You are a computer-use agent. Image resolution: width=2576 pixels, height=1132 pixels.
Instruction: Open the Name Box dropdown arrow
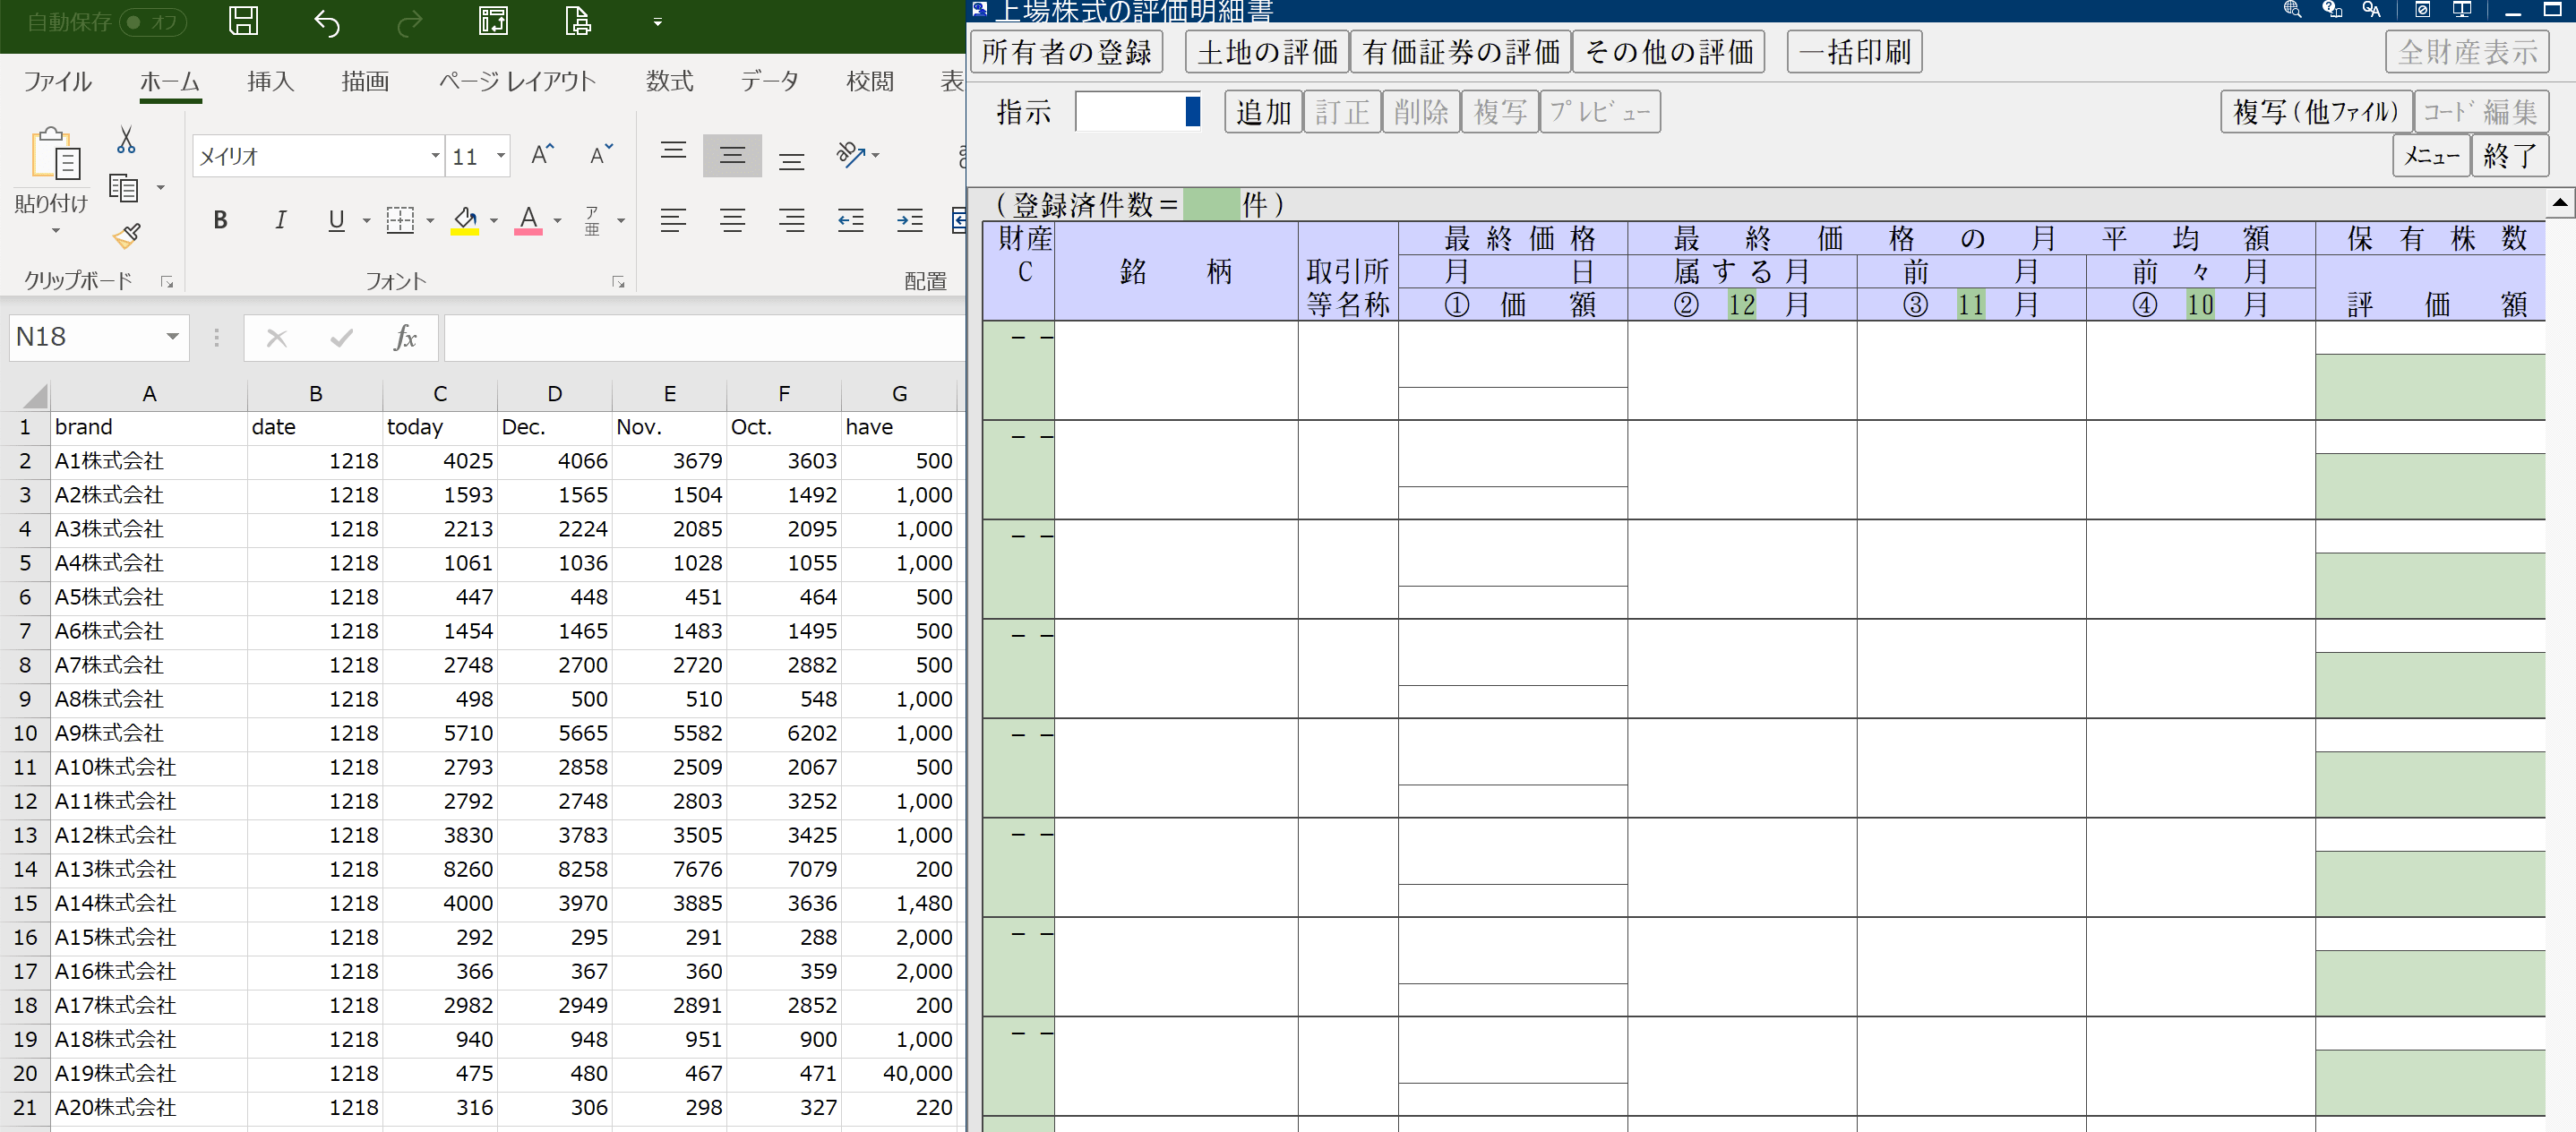[x=172, y=337]
